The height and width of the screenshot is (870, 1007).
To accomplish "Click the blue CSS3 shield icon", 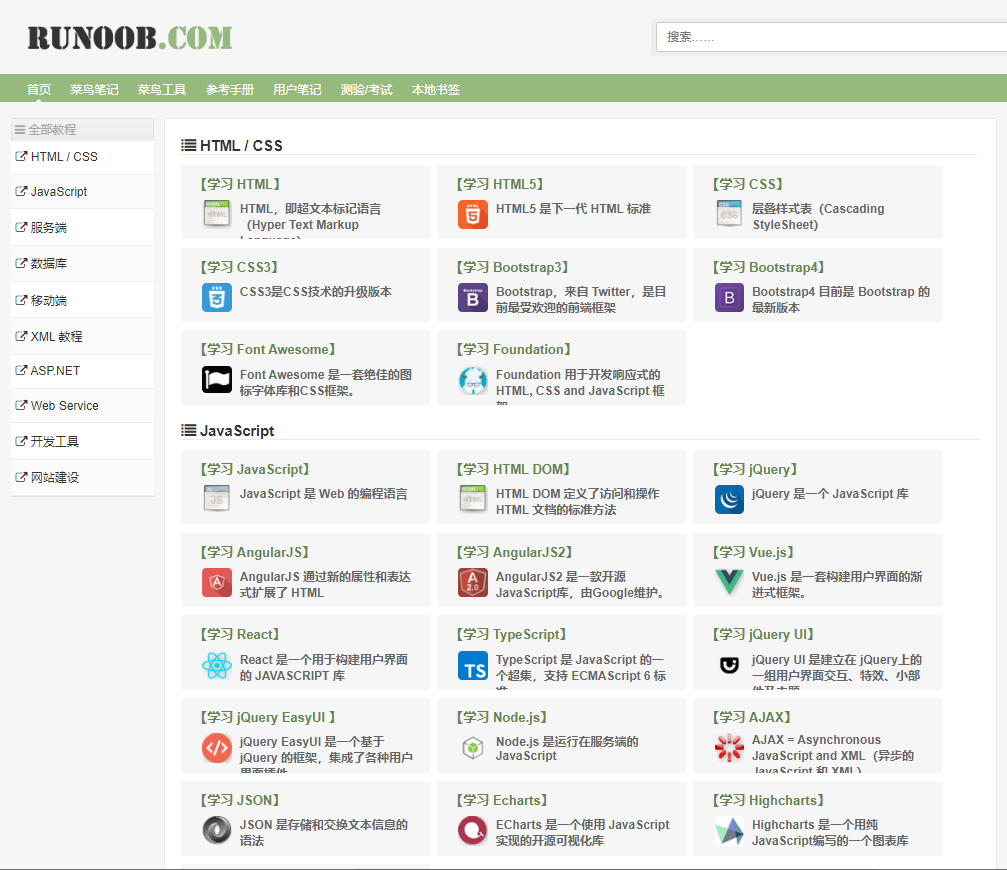I will pos(216,297).
